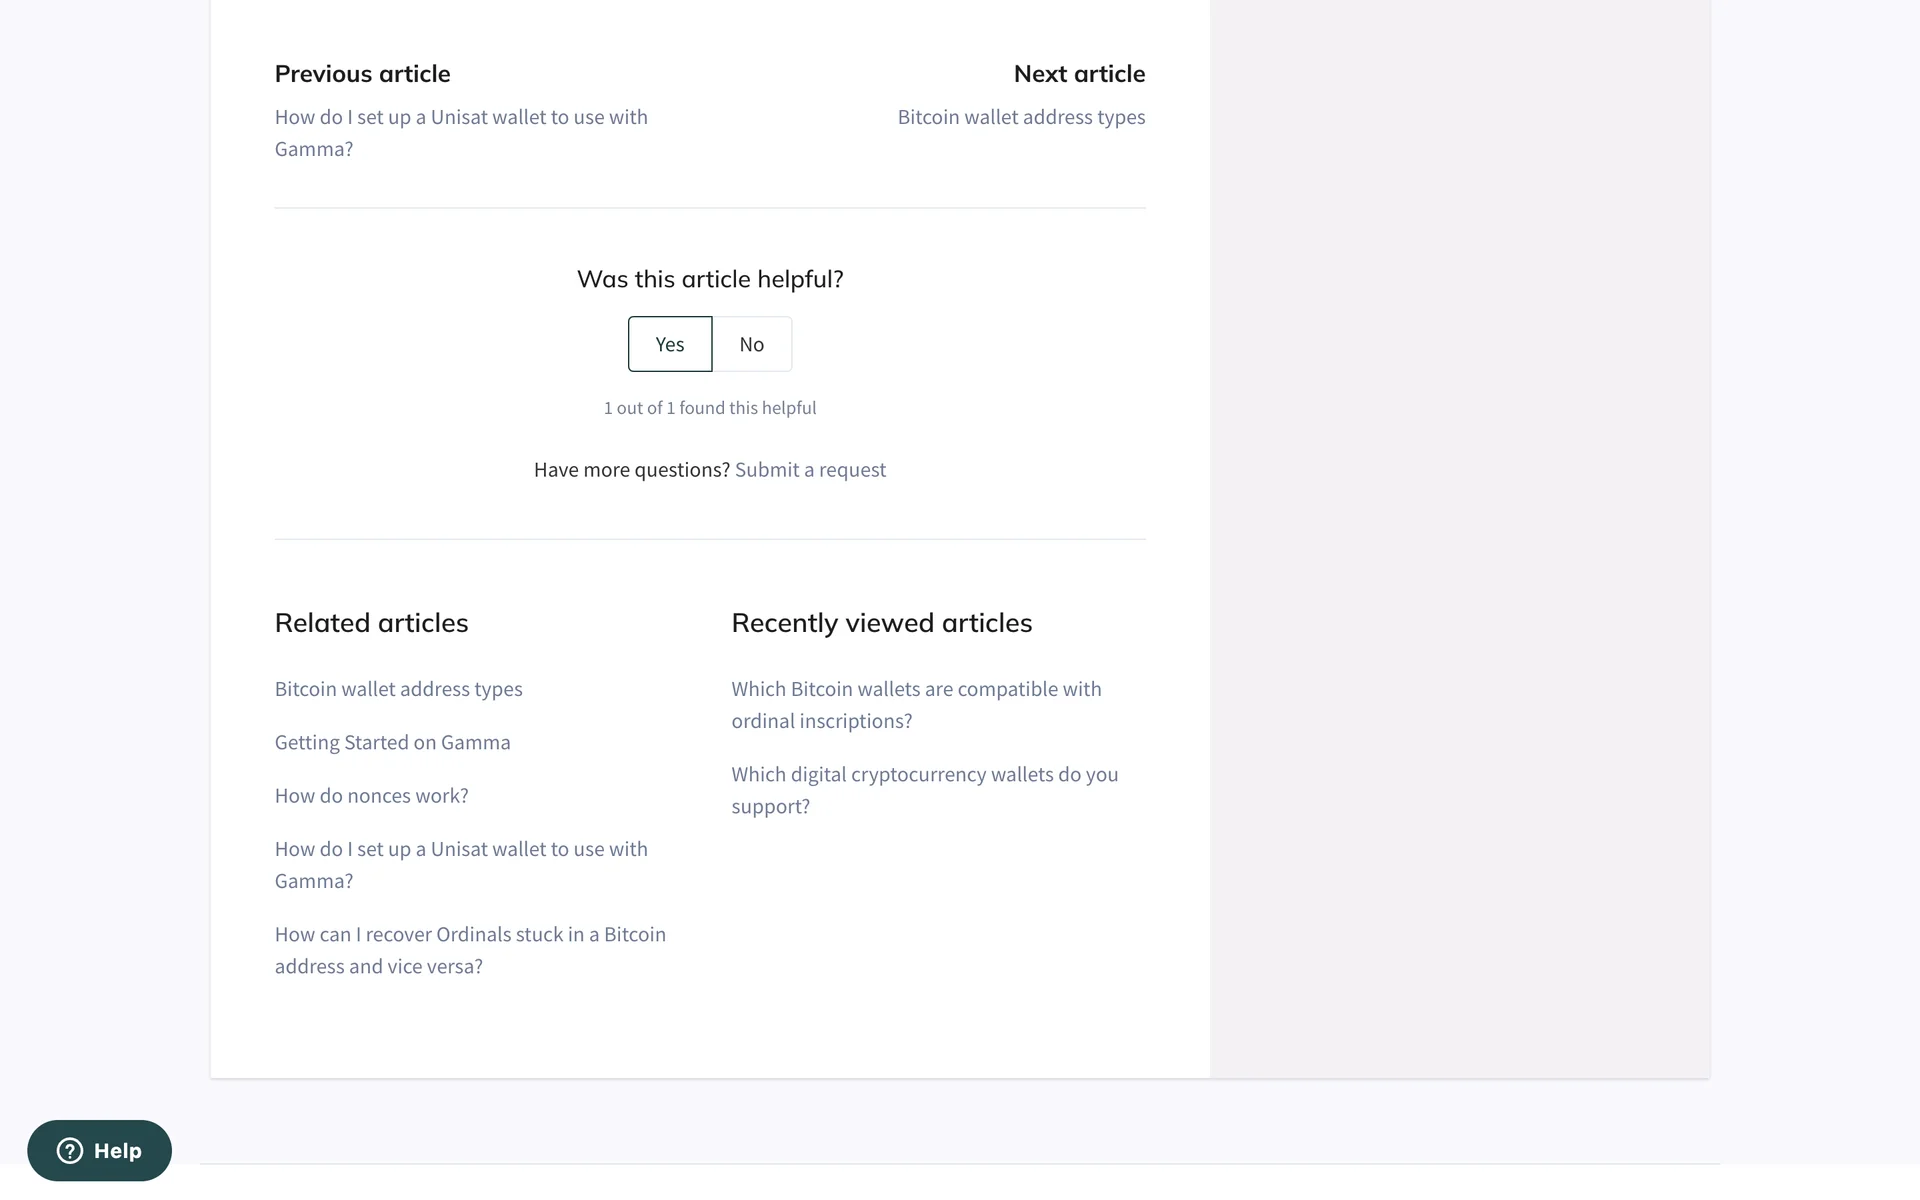Go to next article Bitcoin wallet address types
Viewport: 1920px width, 1200px height.
[x=1021, y=117]
